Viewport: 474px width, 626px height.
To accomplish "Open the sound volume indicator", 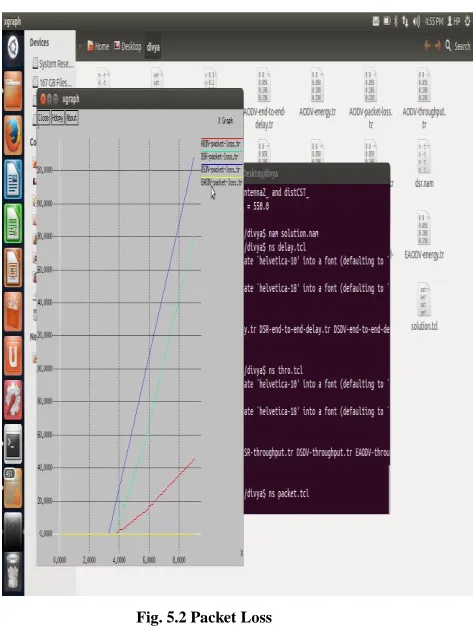I will point(416,21).
